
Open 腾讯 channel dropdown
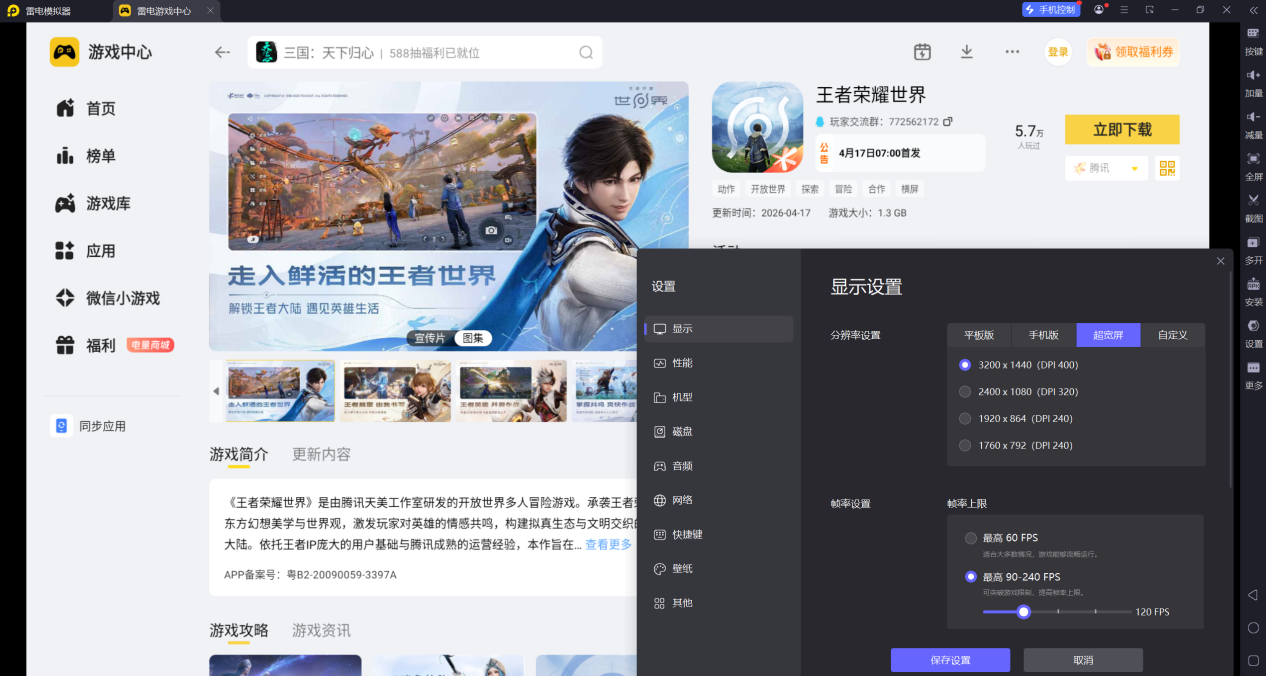tap(1106, 168)
